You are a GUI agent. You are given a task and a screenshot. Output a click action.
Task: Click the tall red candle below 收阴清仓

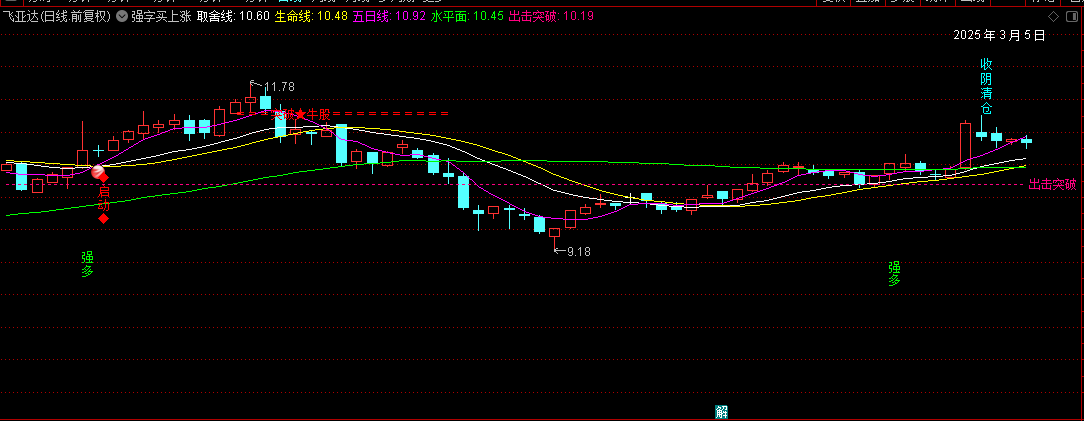[965, 145]
